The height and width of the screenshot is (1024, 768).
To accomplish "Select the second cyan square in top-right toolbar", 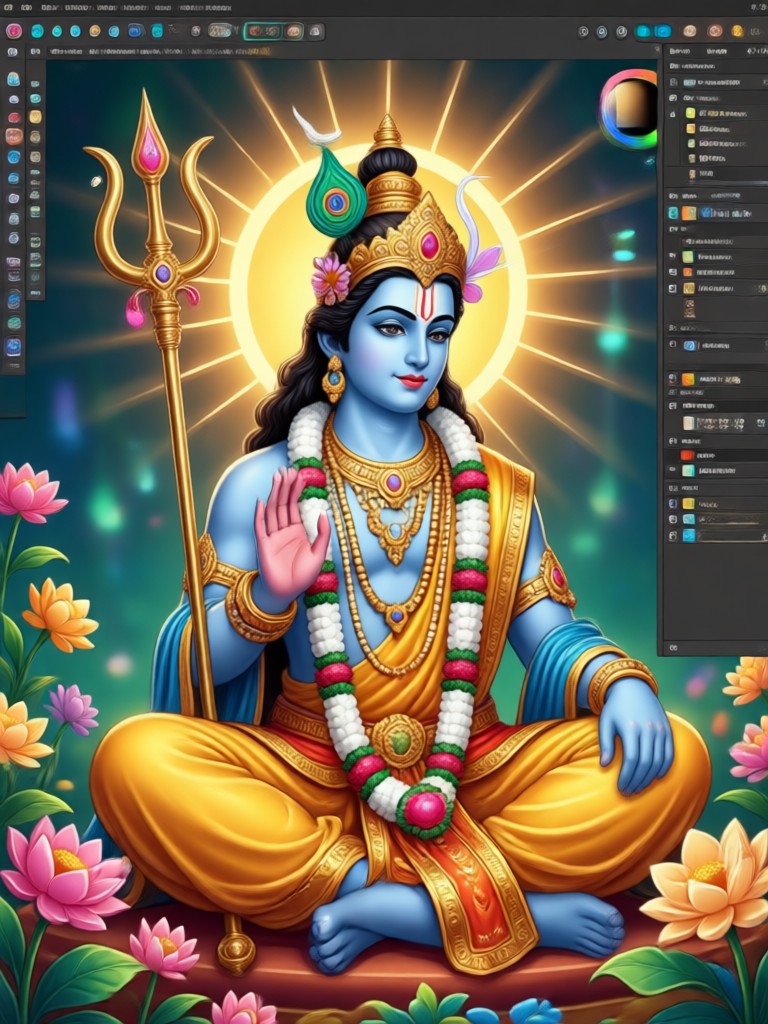I will coord(663,31).
